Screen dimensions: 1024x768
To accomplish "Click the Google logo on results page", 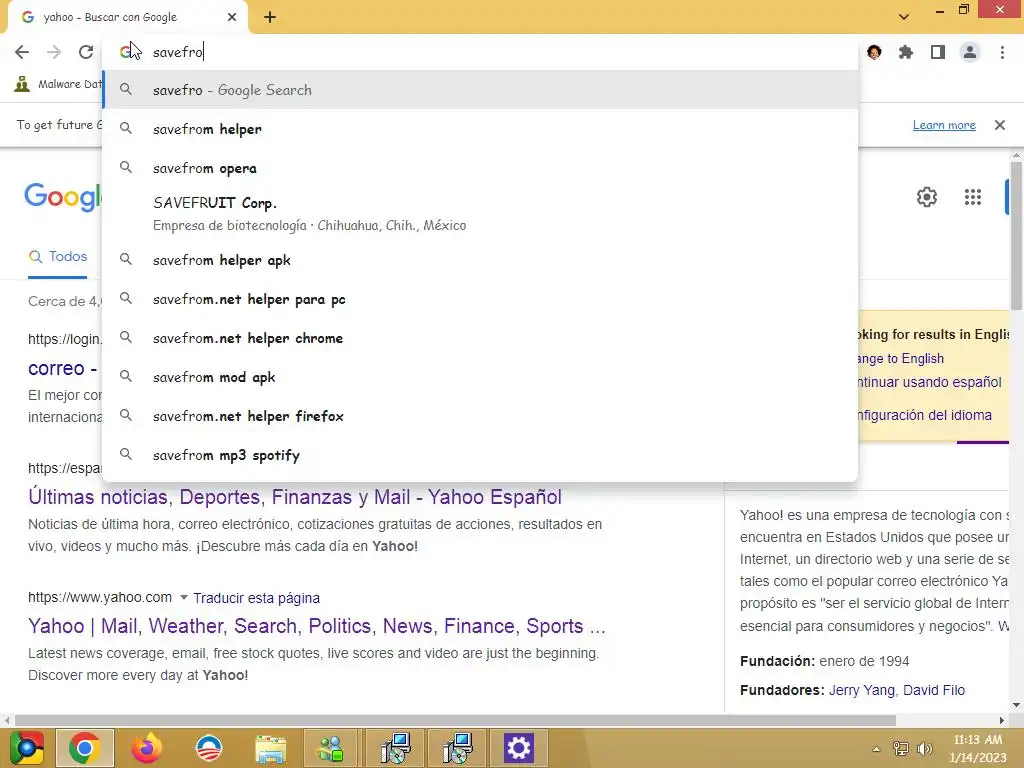I will [63, 197].
